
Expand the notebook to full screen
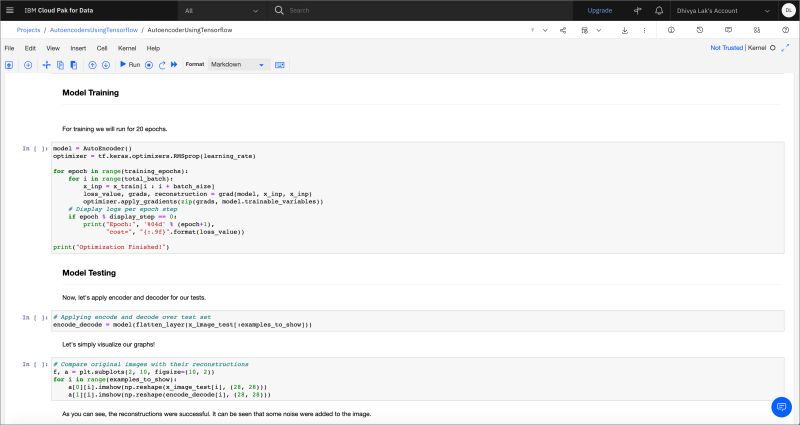point(785,48)
